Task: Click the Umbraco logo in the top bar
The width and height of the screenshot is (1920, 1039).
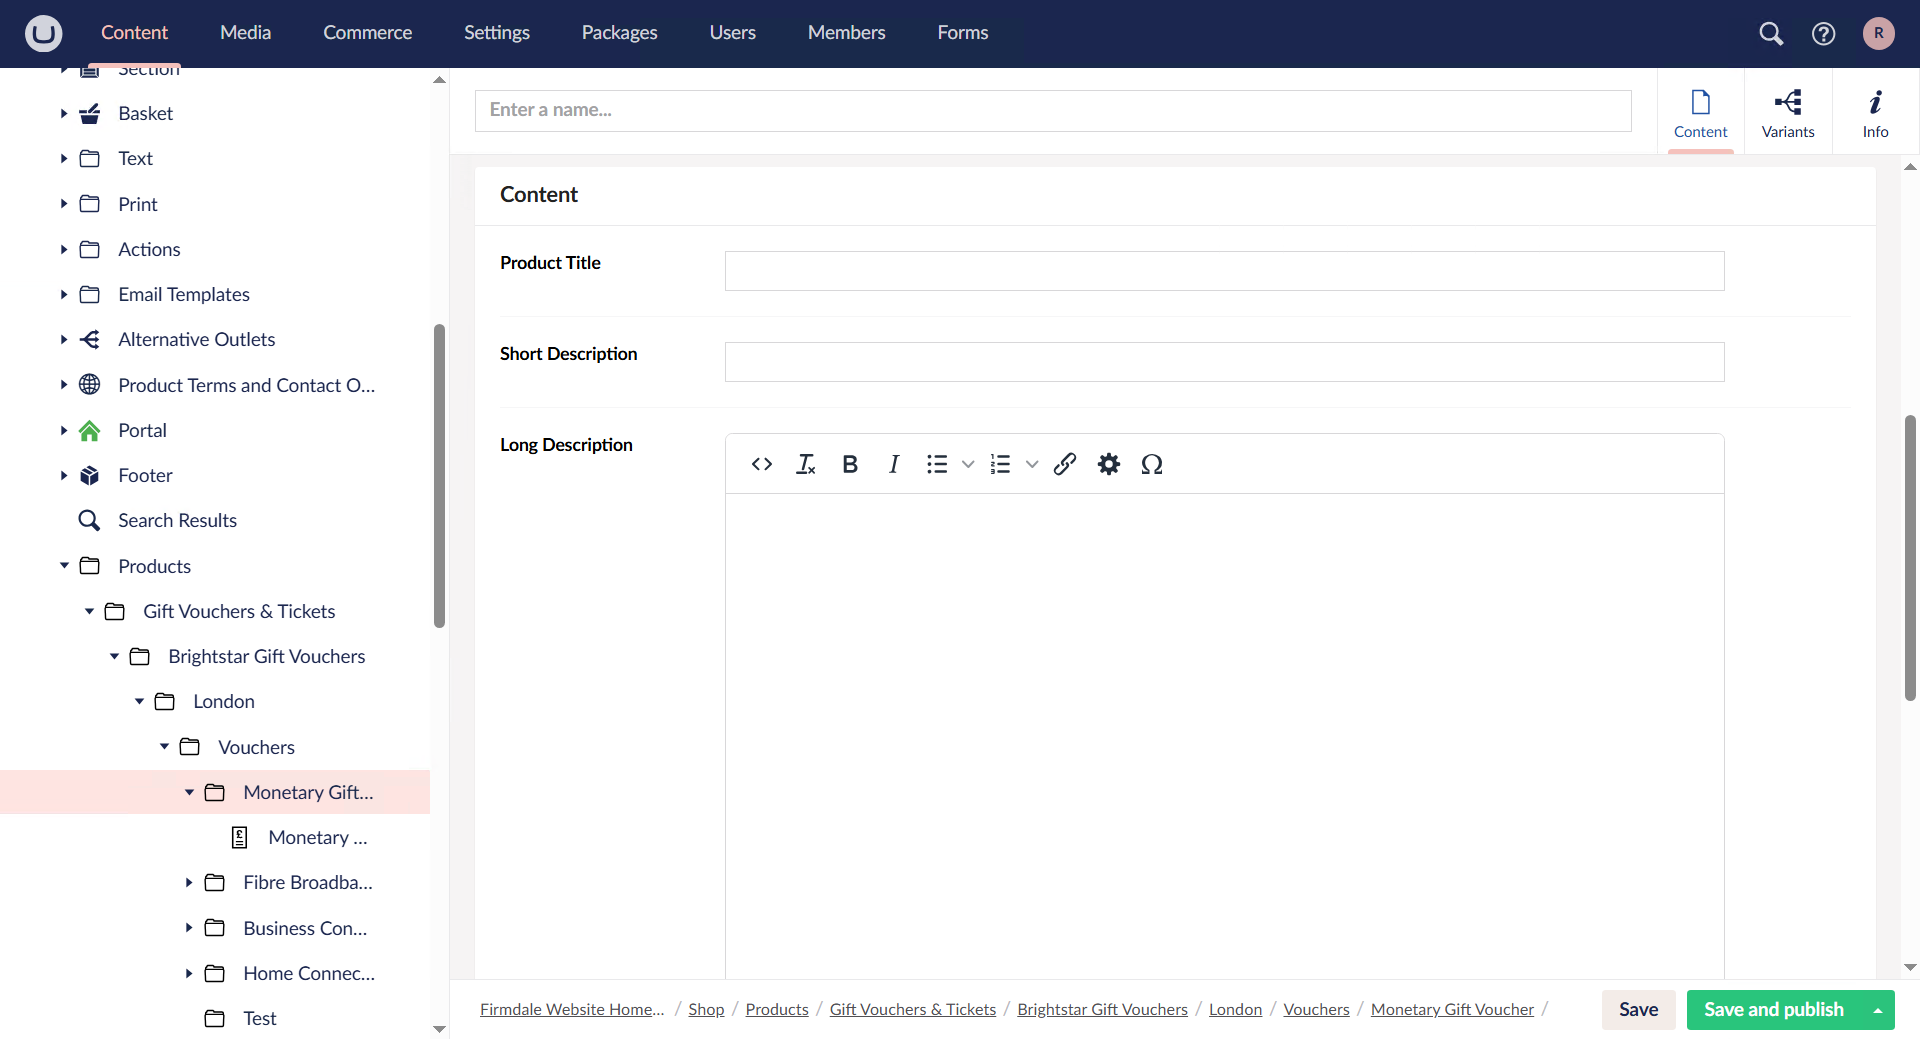Action: tap(44, 33)
